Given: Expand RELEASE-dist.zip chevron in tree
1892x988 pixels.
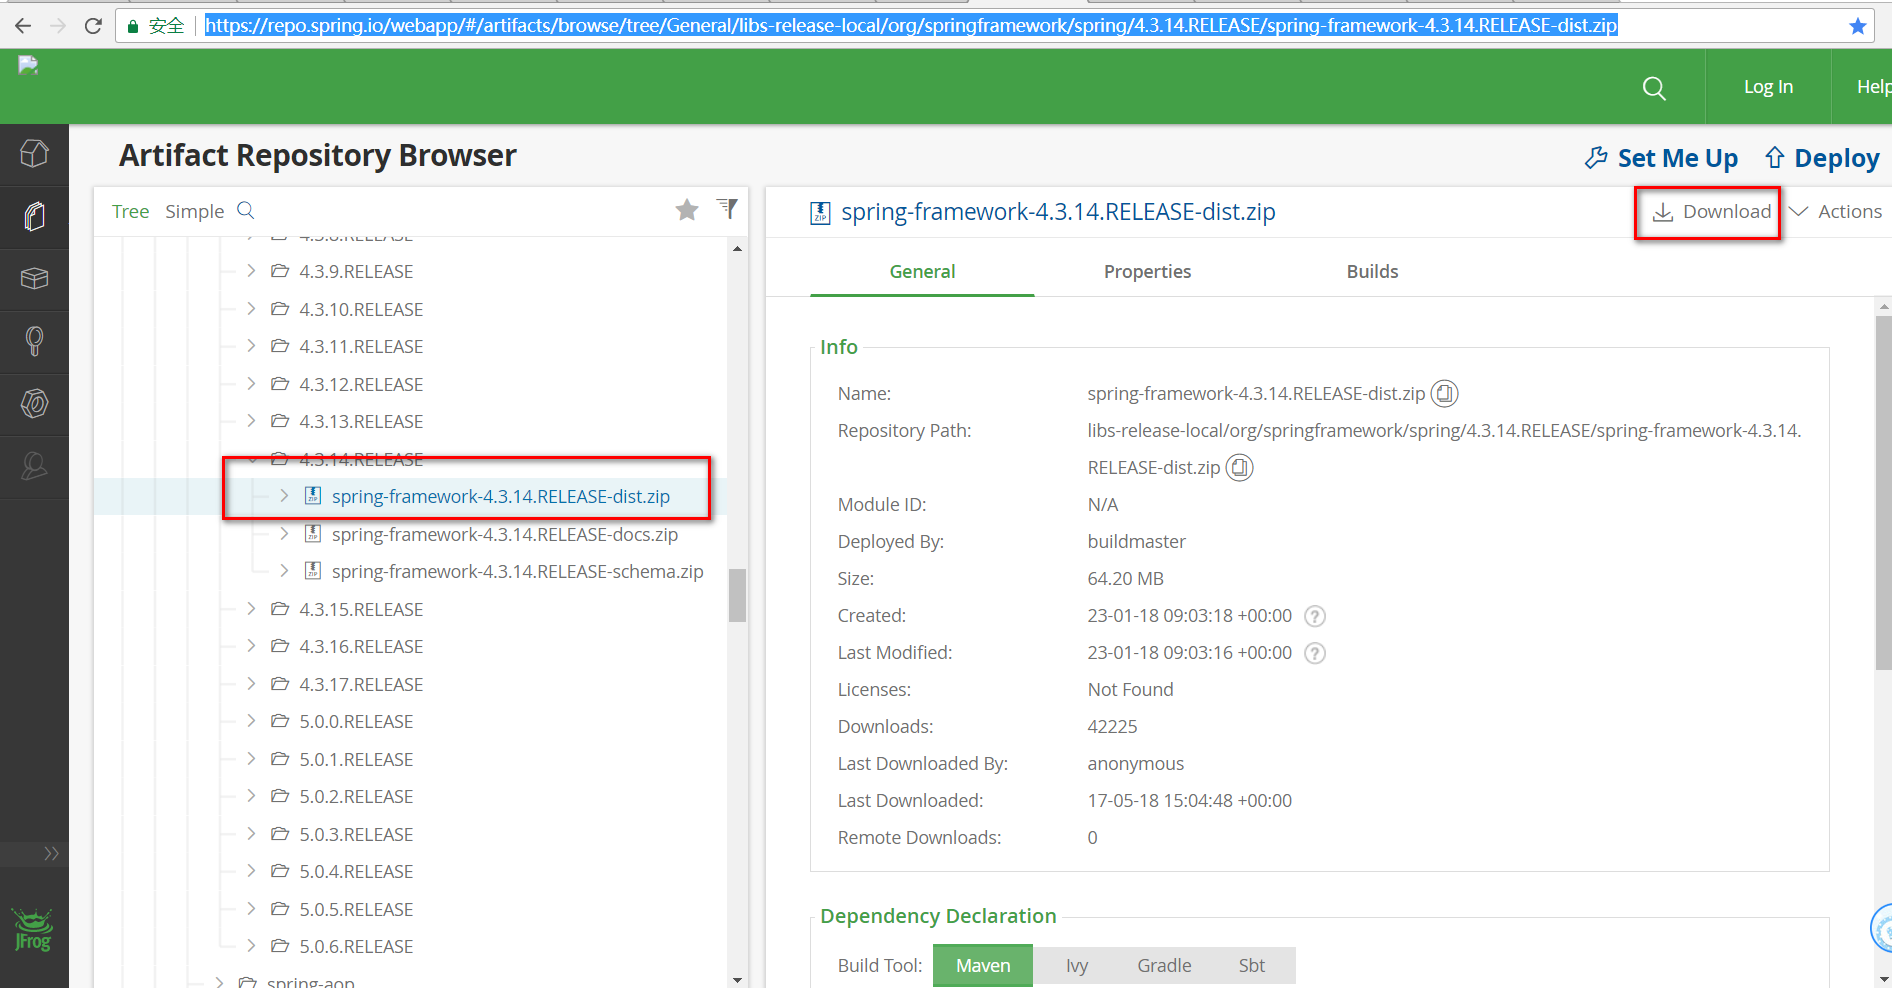Looking at the screenshot, I should [284, 496].
